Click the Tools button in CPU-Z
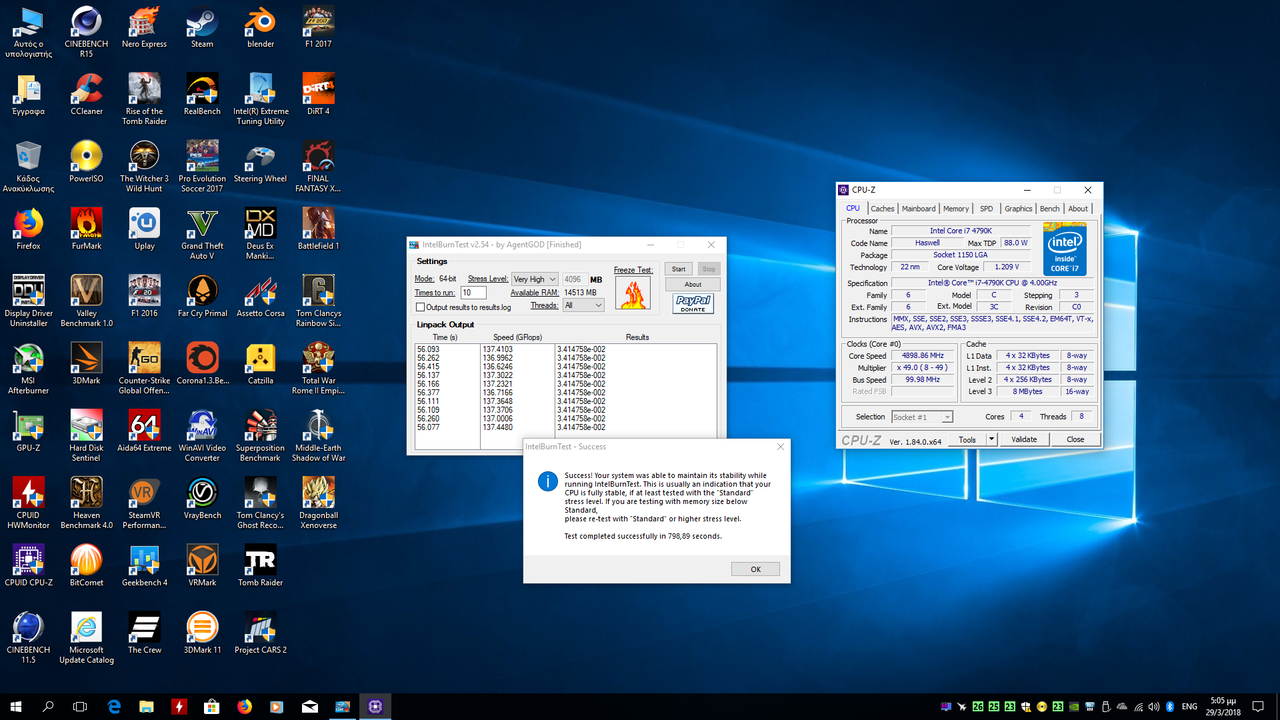The image size is (1280, 720). 966,439
